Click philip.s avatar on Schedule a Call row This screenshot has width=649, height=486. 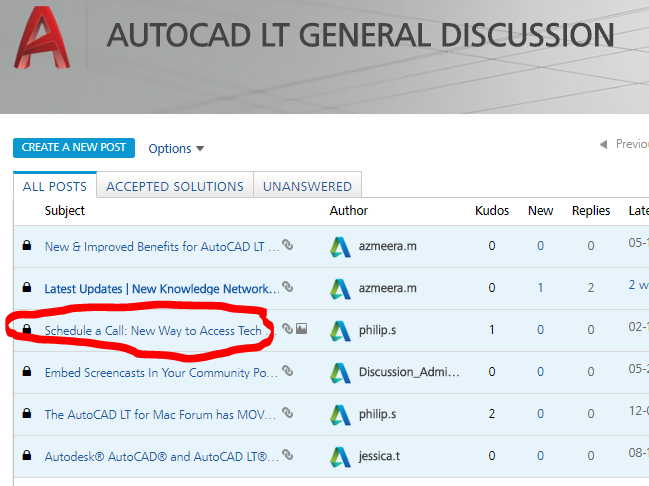[x=340, y=331]
